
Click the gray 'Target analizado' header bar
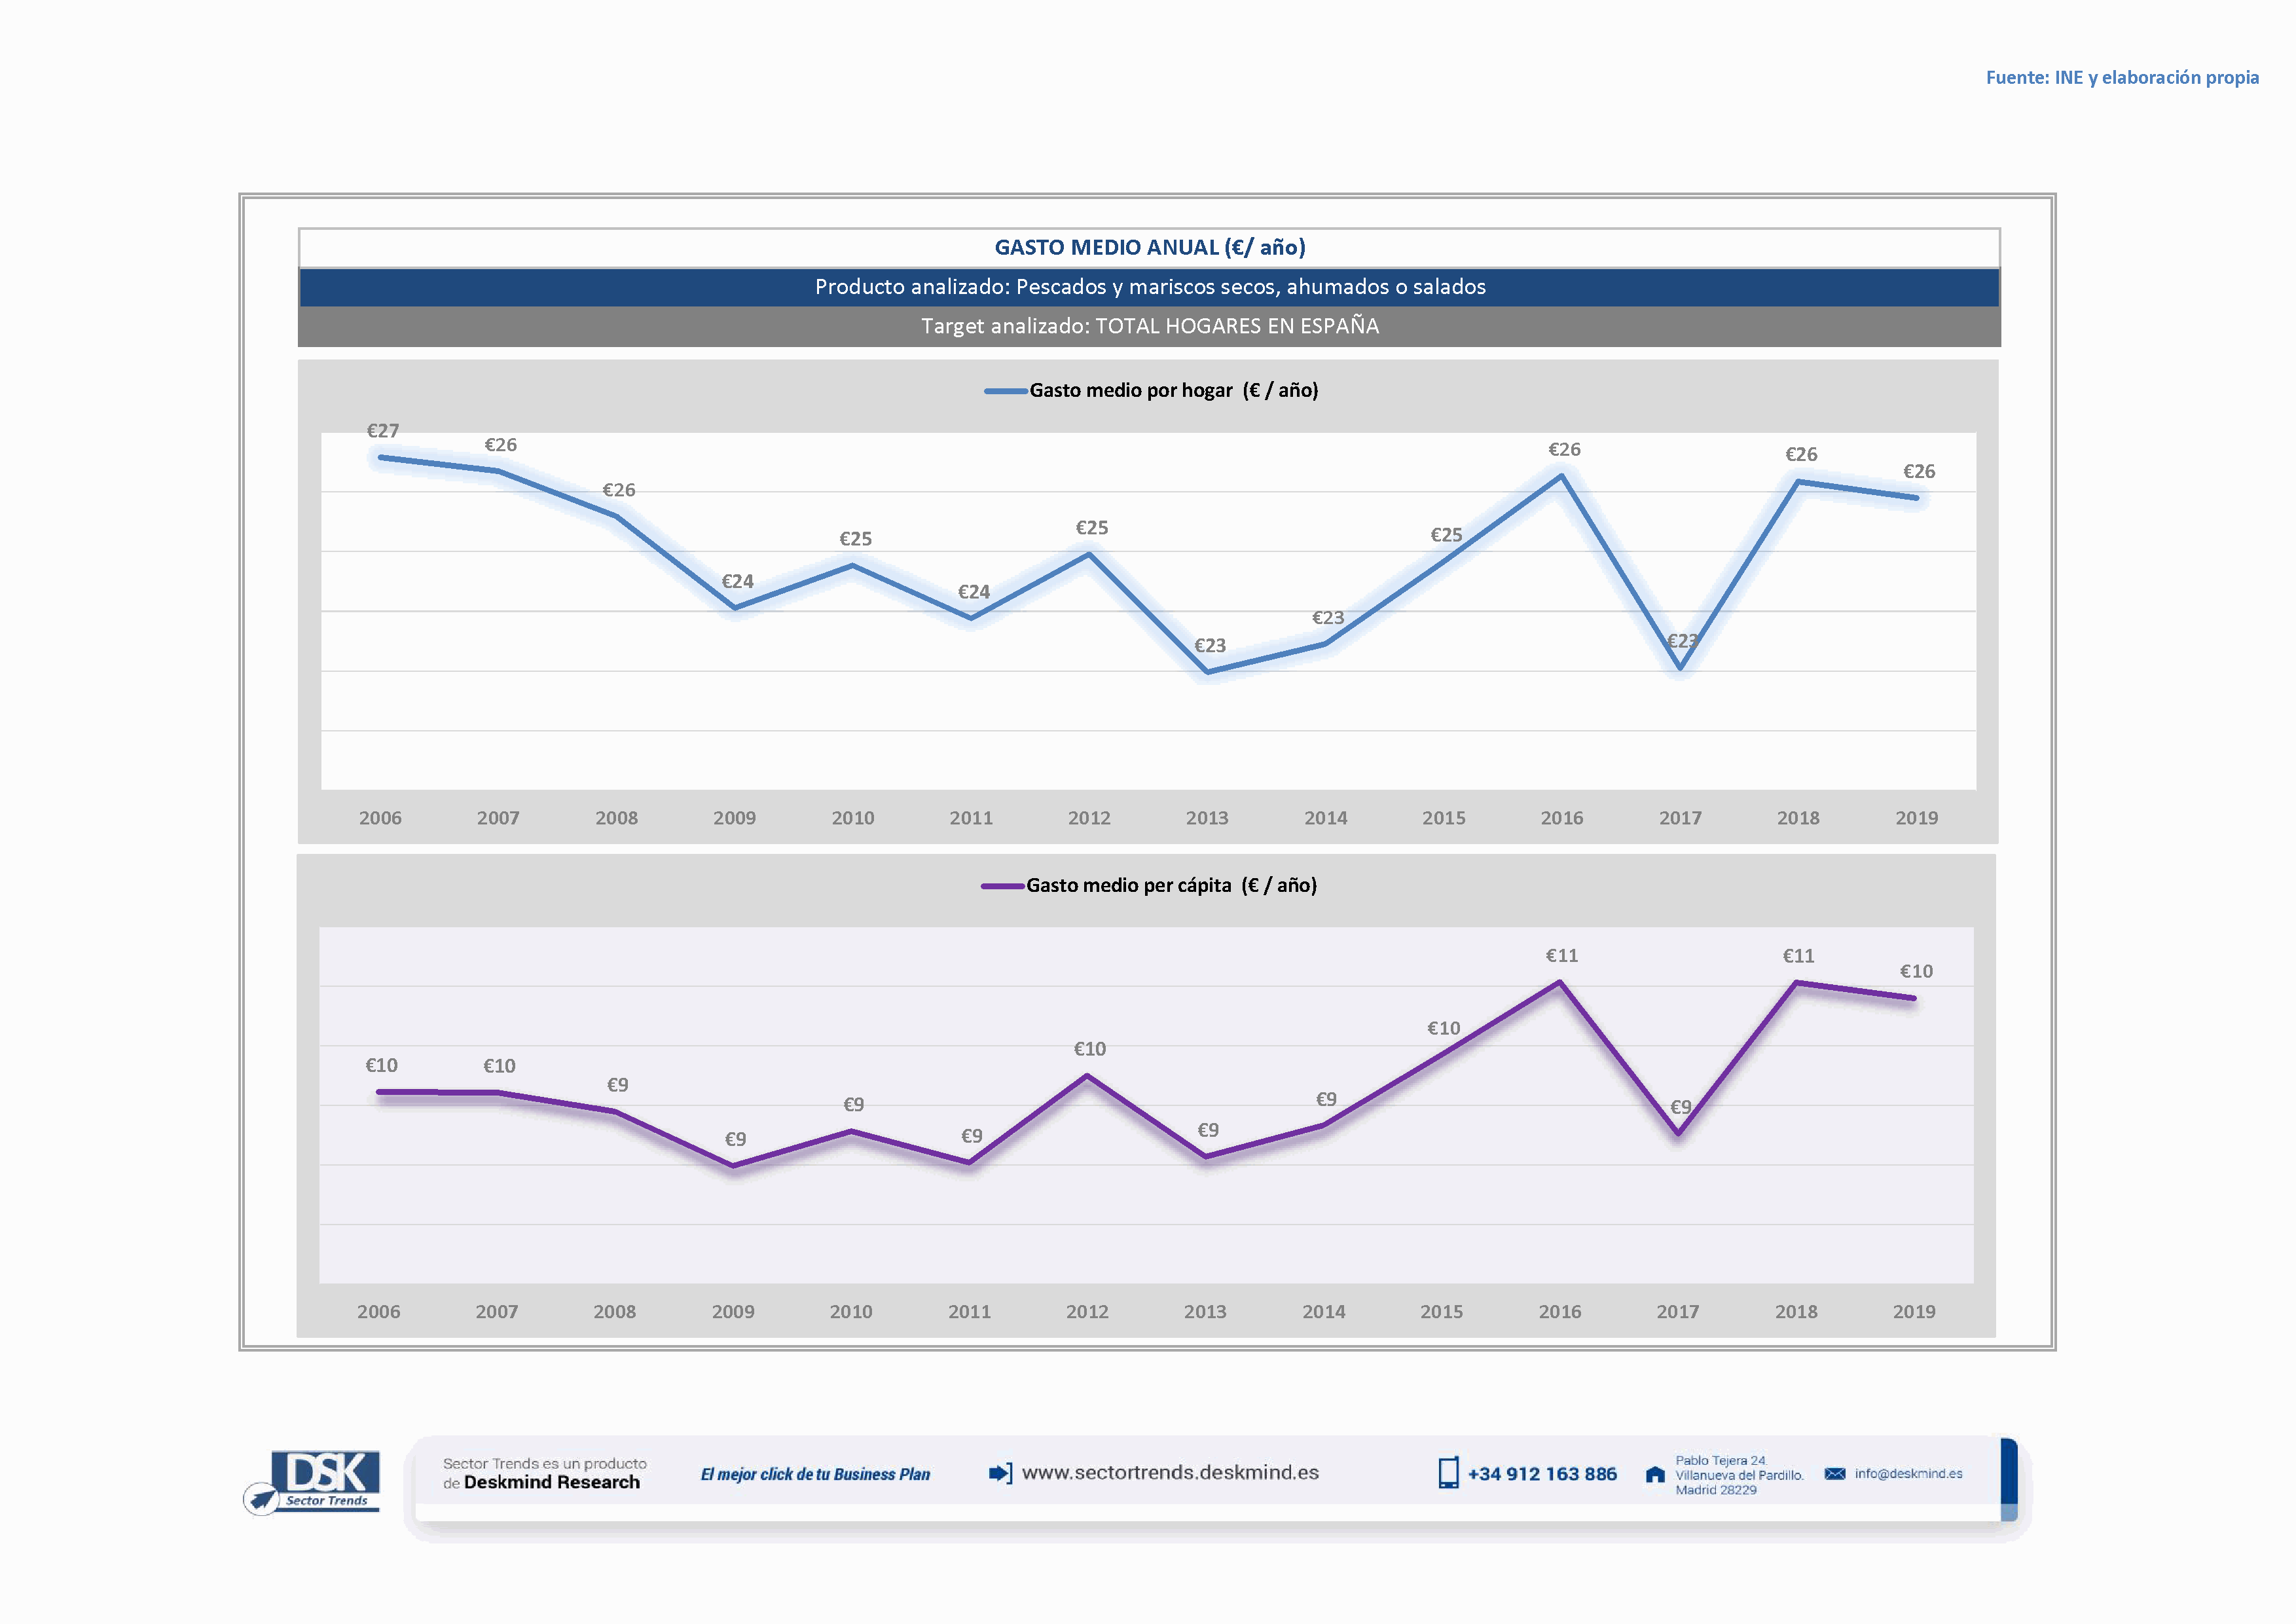click(1149, 326)
